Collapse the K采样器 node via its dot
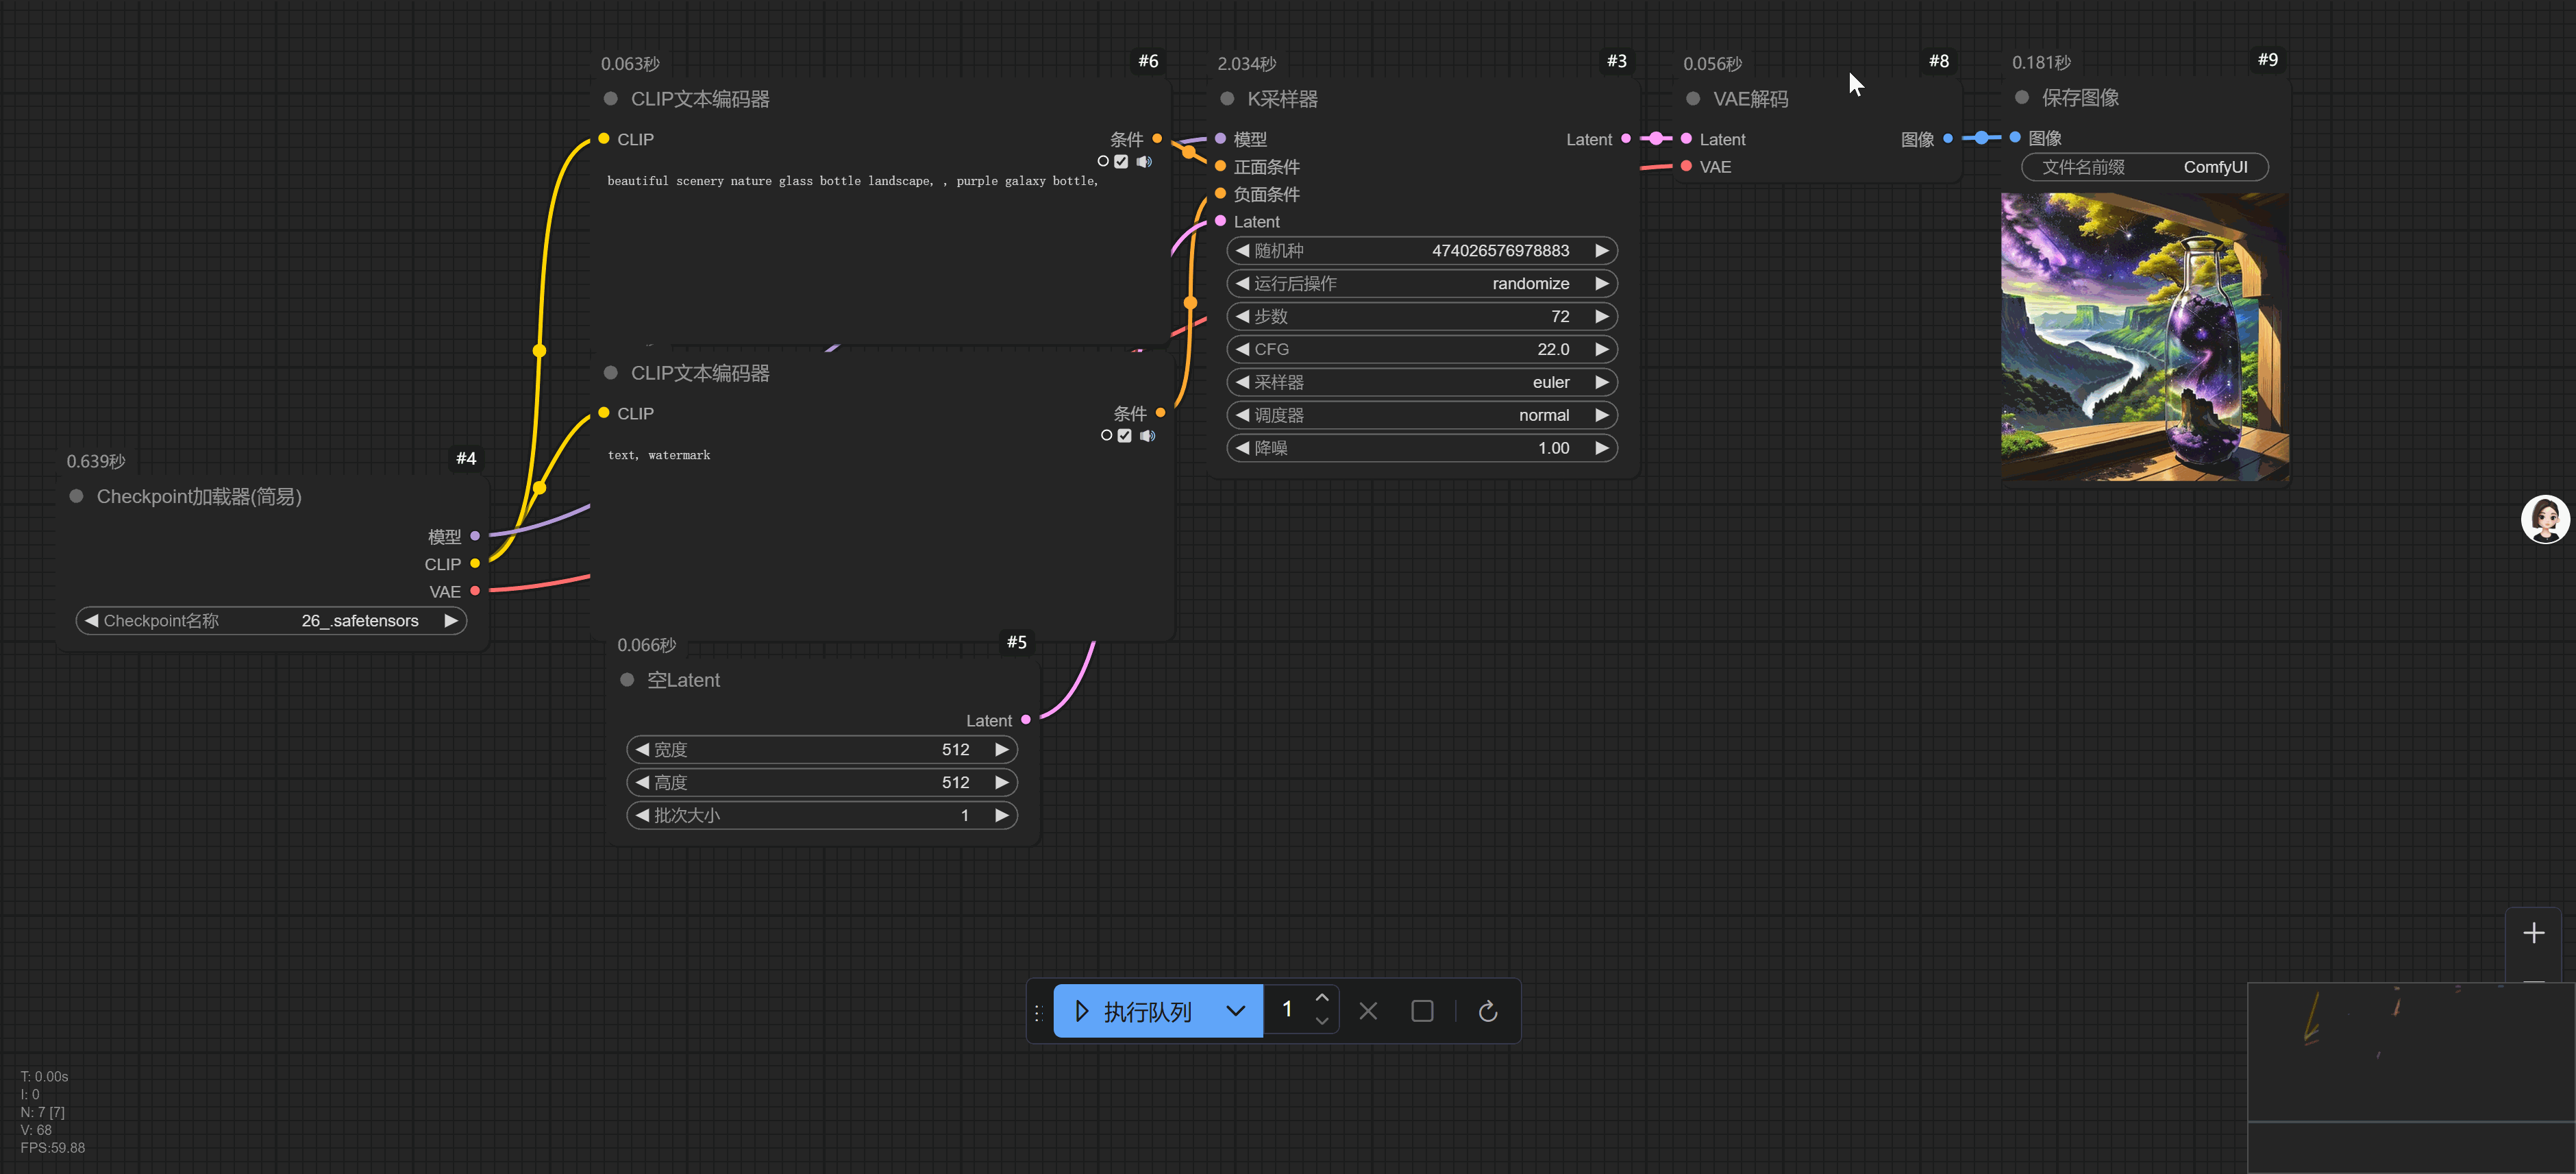The width and height of the screenshot is (2576, 1174). (x=1226, y=99)
